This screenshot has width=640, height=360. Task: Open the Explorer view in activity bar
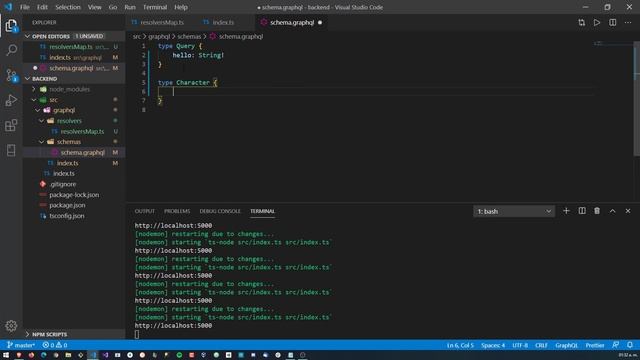coord(11,26)
